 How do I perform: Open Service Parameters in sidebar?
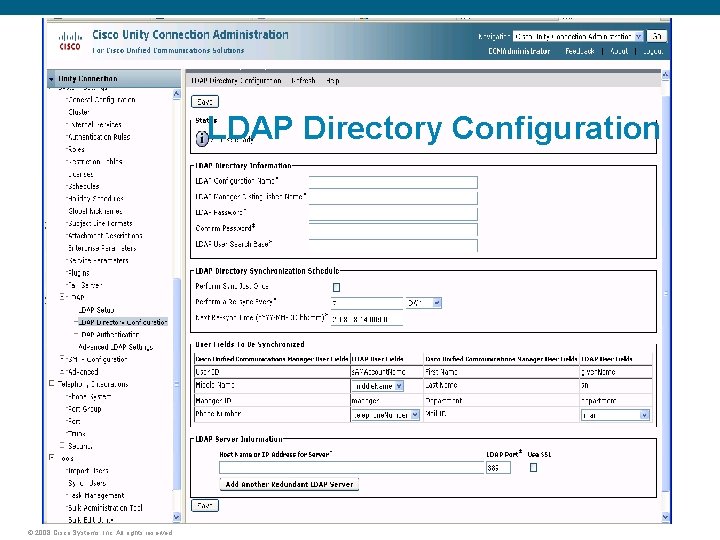click(x=98, y=260)
